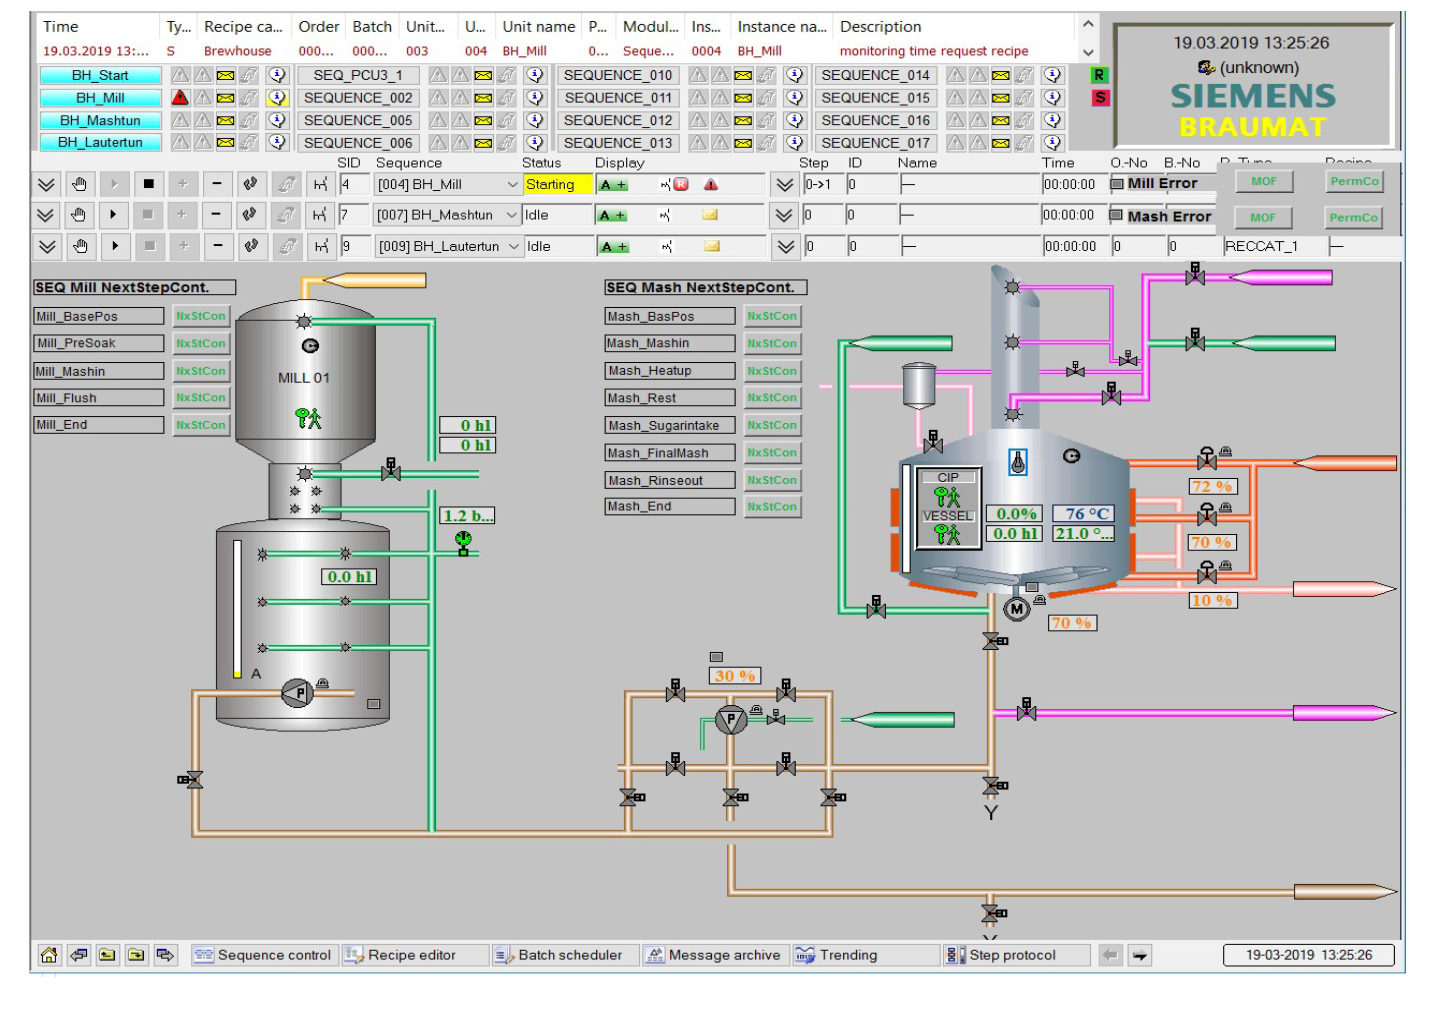Click the SEQUENCE_010 button
Viewport: 1436px width, 1028px height.
(618, 75)
